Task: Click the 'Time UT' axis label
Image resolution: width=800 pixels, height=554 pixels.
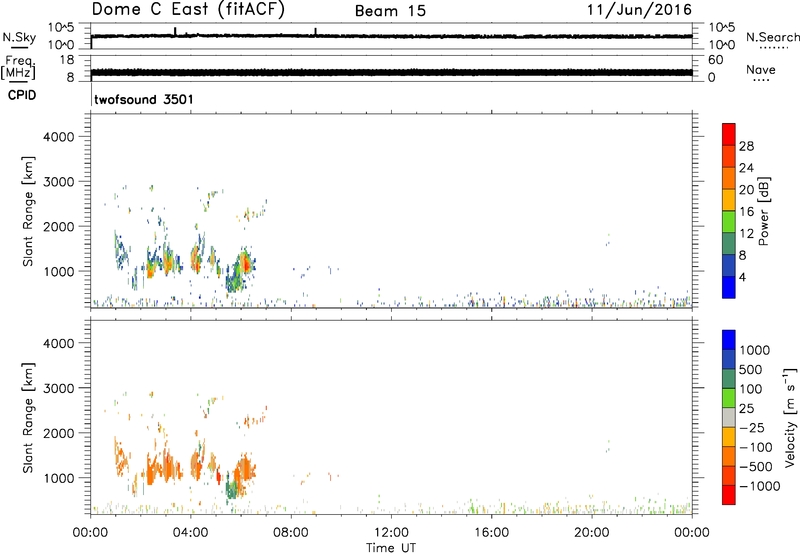Action: point(391,548)
